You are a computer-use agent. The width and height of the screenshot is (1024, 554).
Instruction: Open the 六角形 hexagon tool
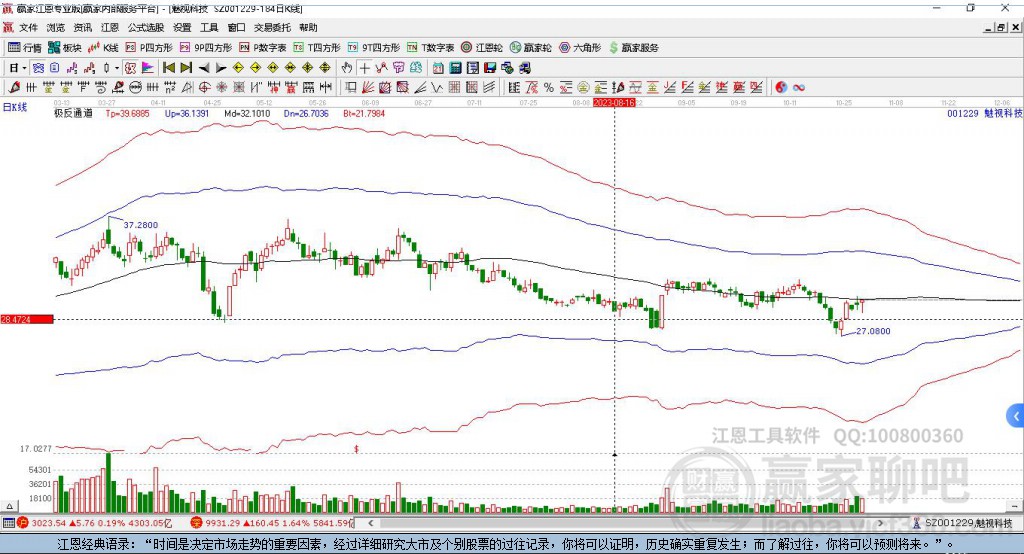click(580, 48)
